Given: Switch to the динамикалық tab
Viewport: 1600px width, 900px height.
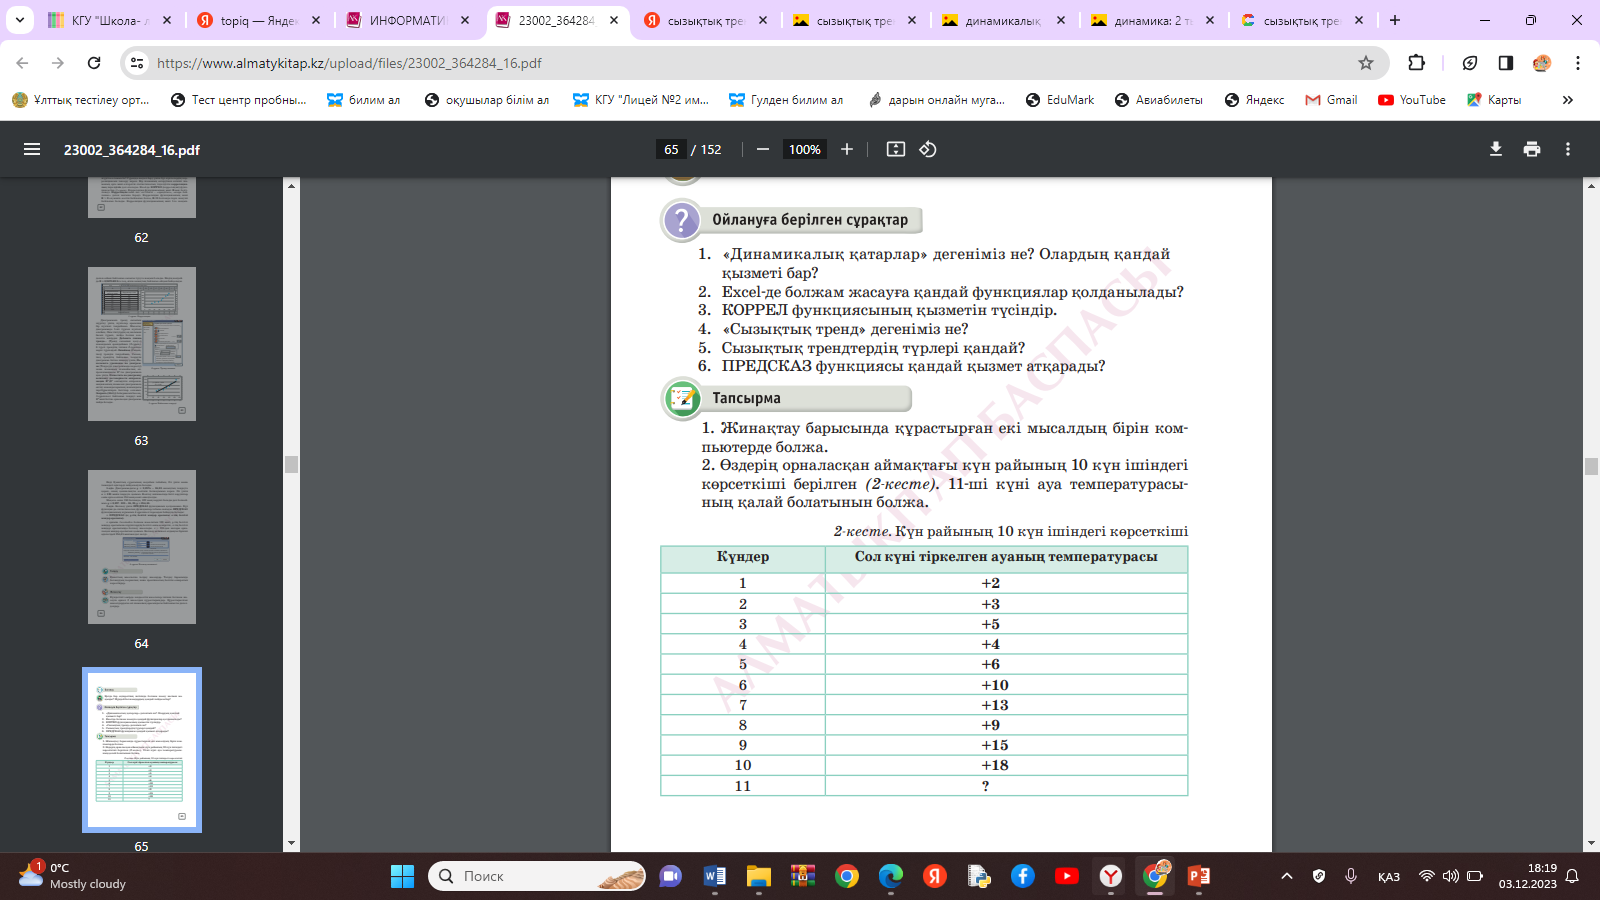Looking at the screenshot, I should pos(1003,20).
